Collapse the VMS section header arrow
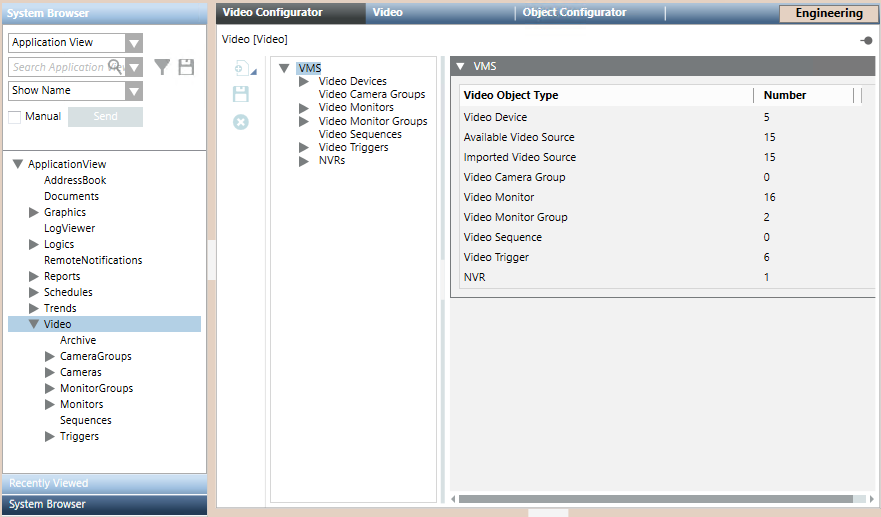The image size is (881, 517). point(460,67)
